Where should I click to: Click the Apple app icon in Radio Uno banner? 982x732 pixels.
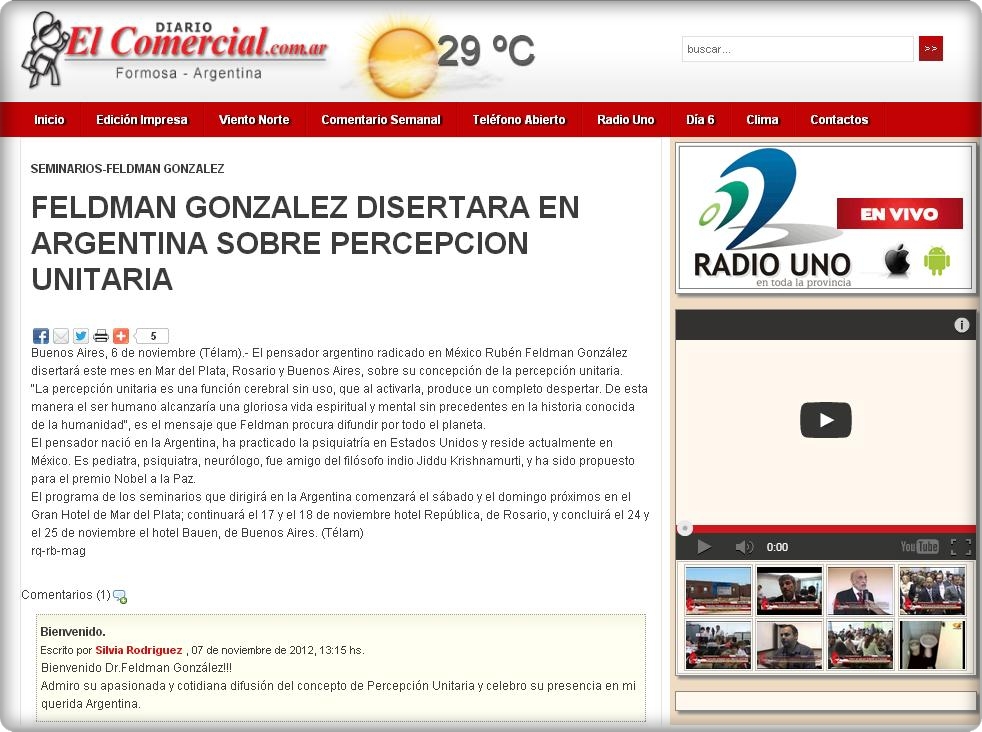point(897,260)
